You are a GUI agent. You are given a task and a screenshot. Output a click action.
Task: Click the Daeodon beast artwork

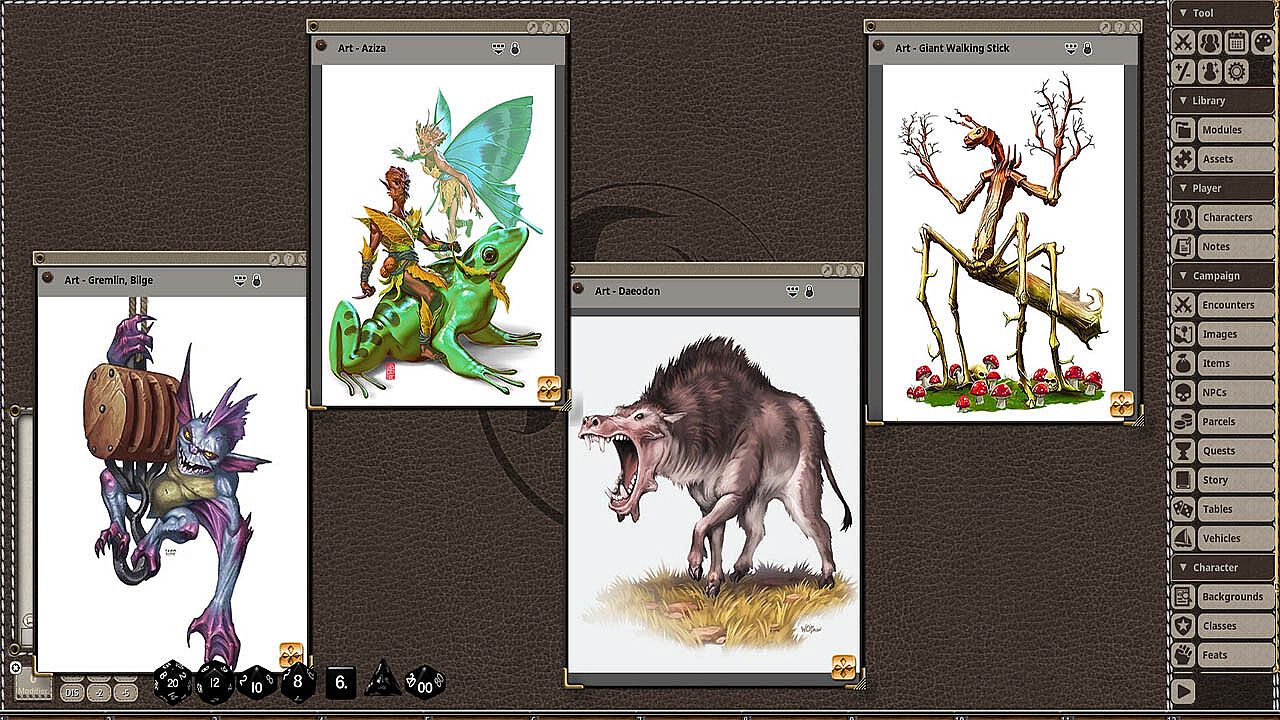714,494
